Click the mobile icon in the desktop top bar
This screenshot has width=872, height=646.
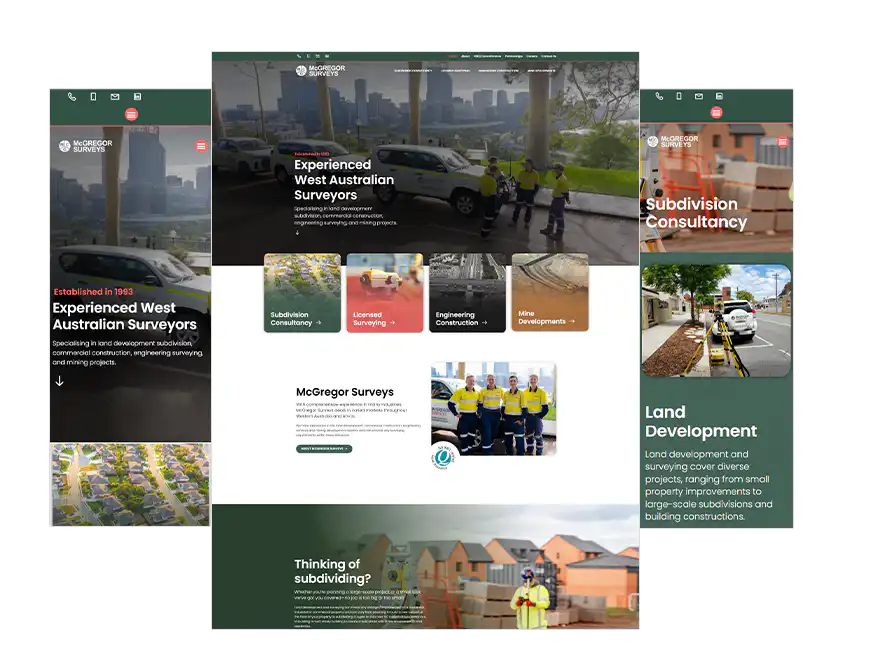tap(308, 56)
